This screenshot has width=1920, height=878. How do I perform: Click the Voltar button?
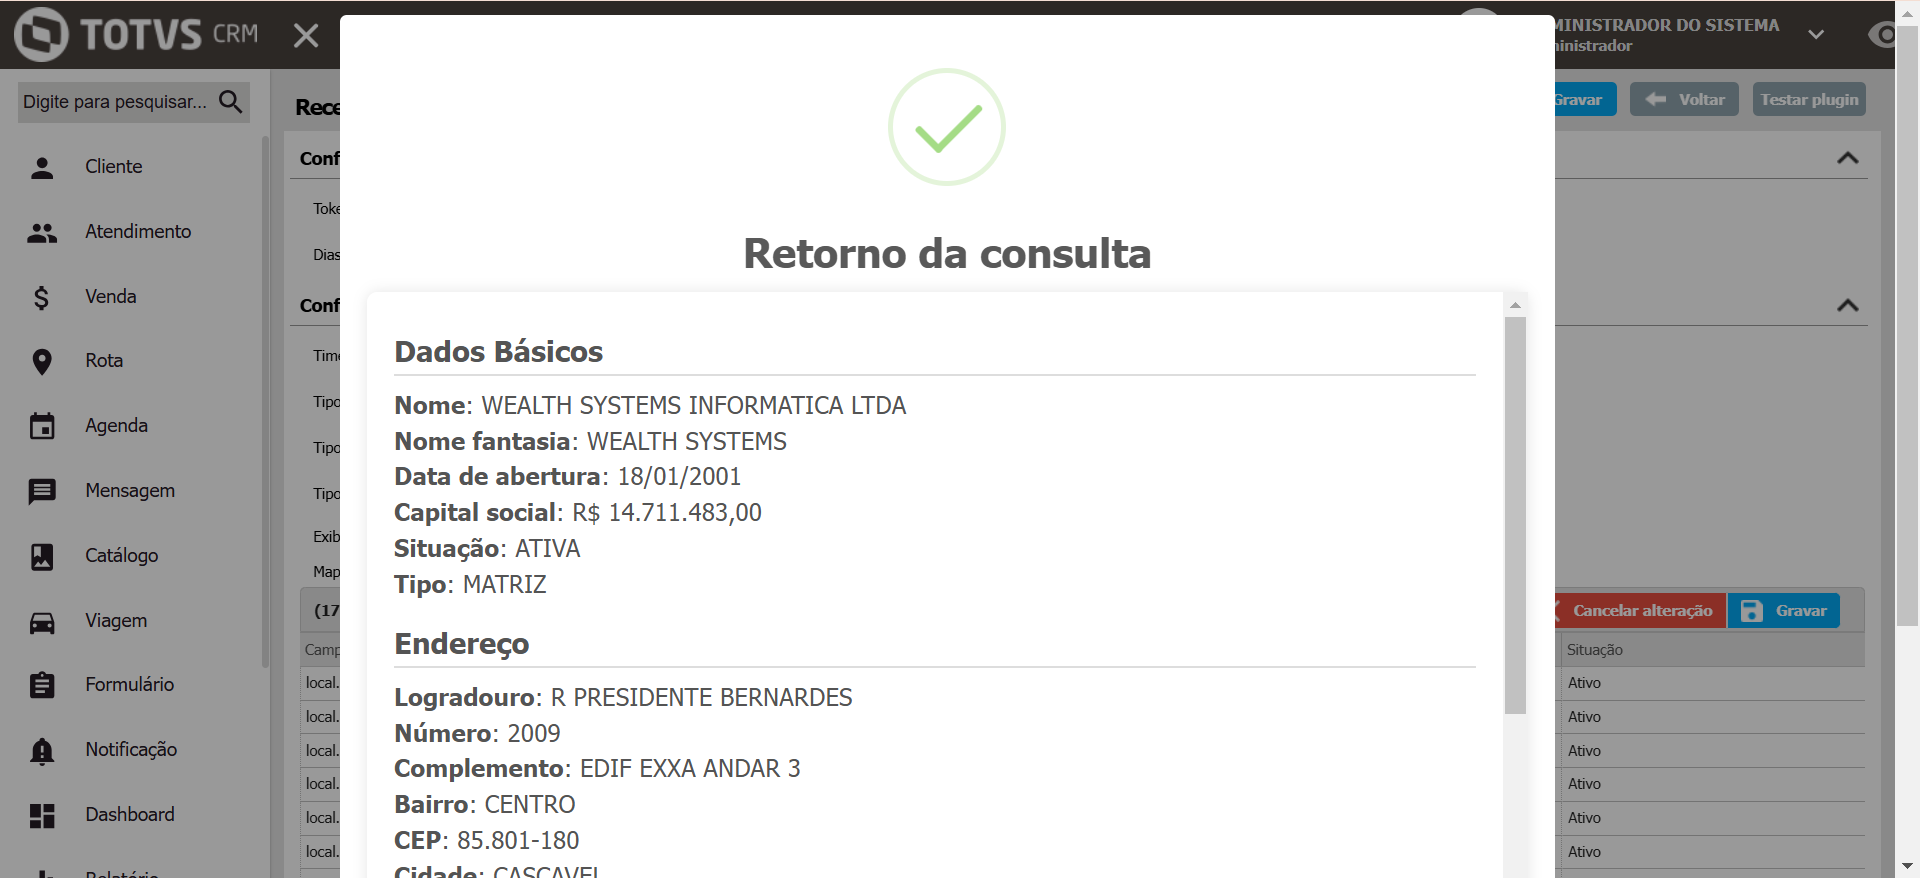tap(1685, 99)
